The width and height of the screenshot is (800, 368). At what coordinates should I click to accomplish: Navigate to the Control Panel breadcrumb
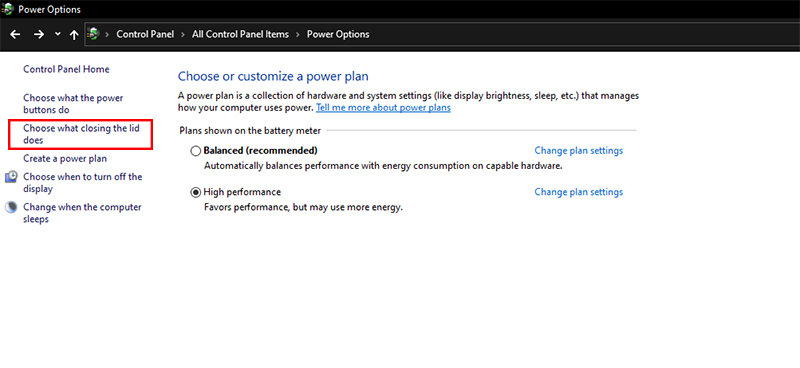click(x=145, y=34)
